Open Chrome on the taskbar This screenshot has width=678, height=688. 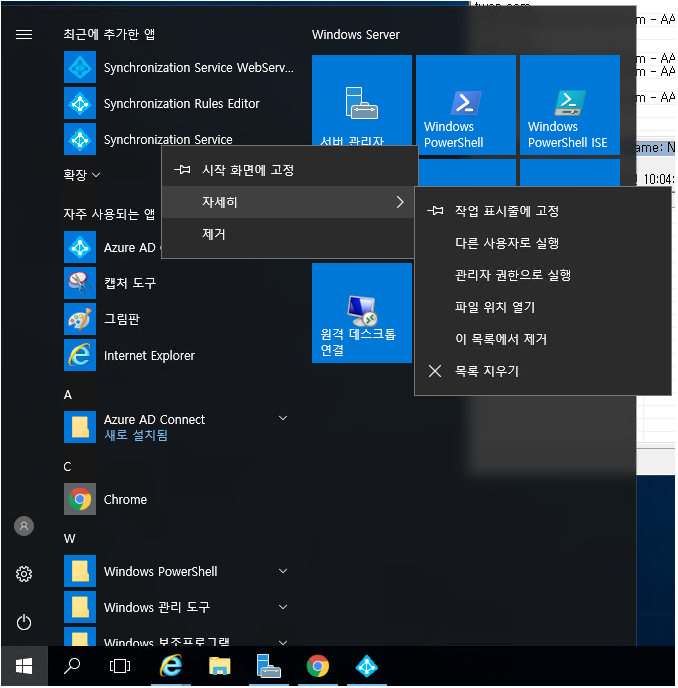point(318,666)
